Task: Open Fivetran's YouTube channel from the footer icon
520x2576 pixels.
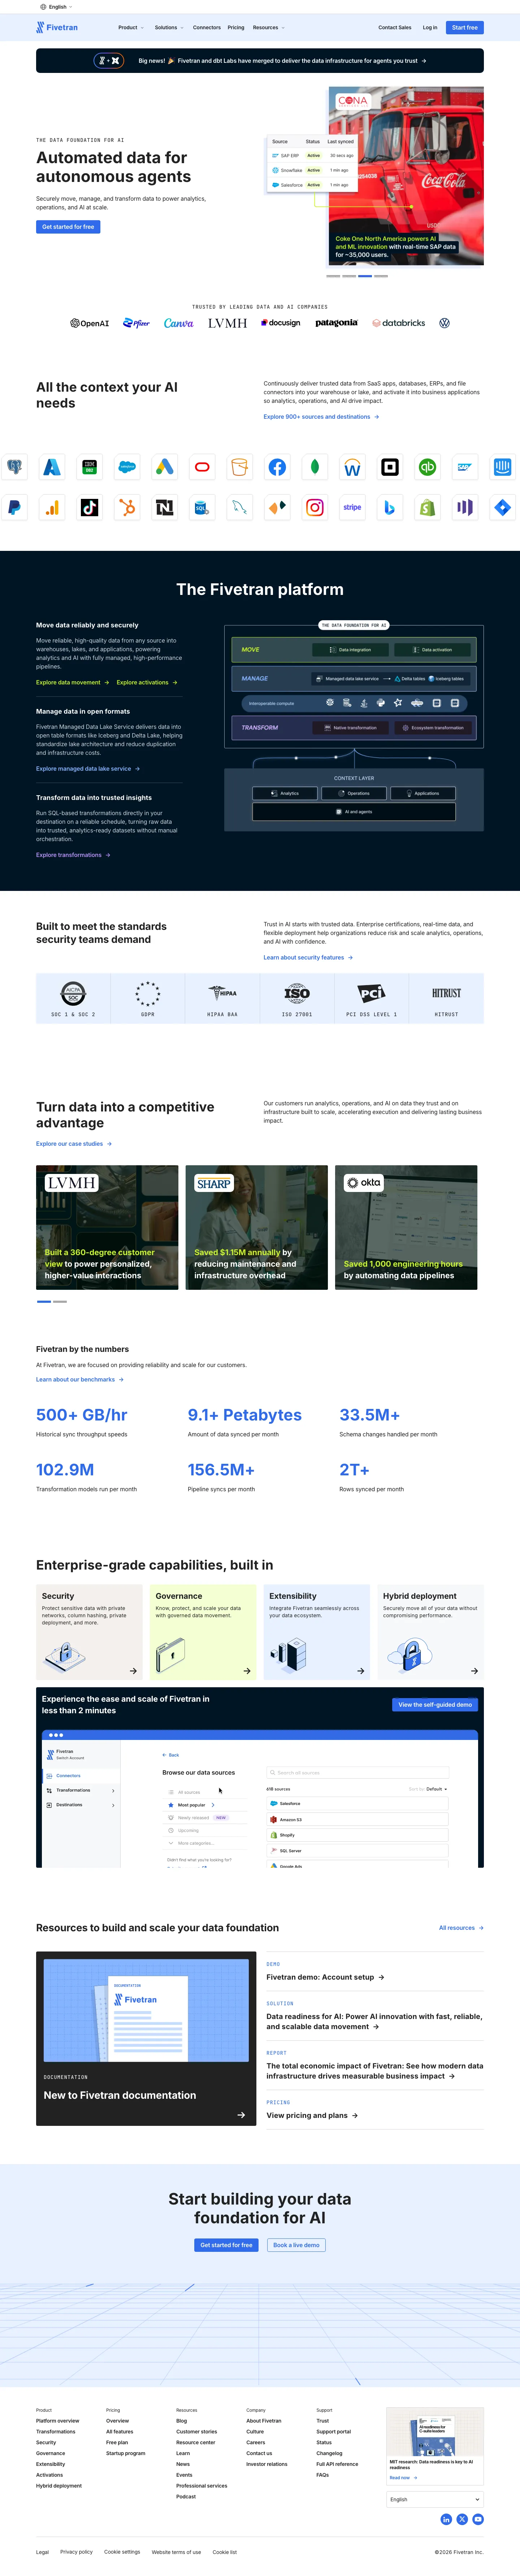Action: coord(478,2519)
